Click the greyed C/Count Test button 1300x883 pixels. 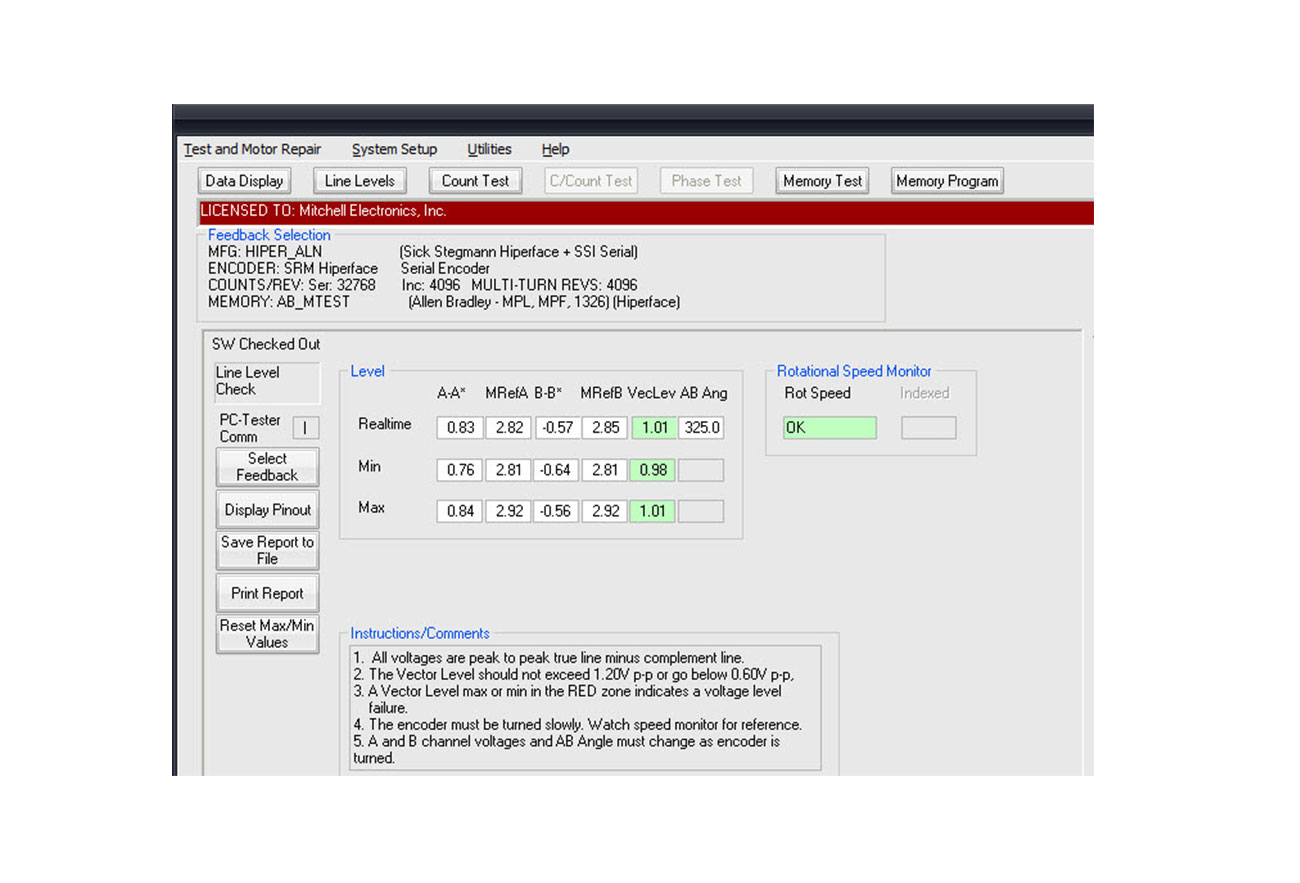591,181
